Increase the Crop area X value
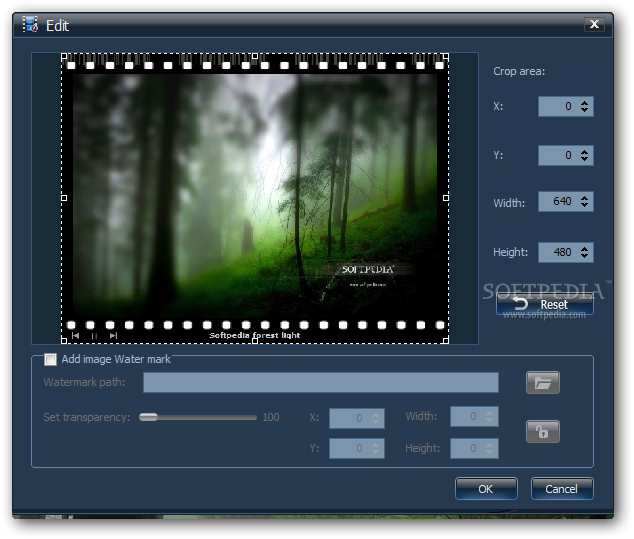 pyautogui.click(x=584, y=103)
